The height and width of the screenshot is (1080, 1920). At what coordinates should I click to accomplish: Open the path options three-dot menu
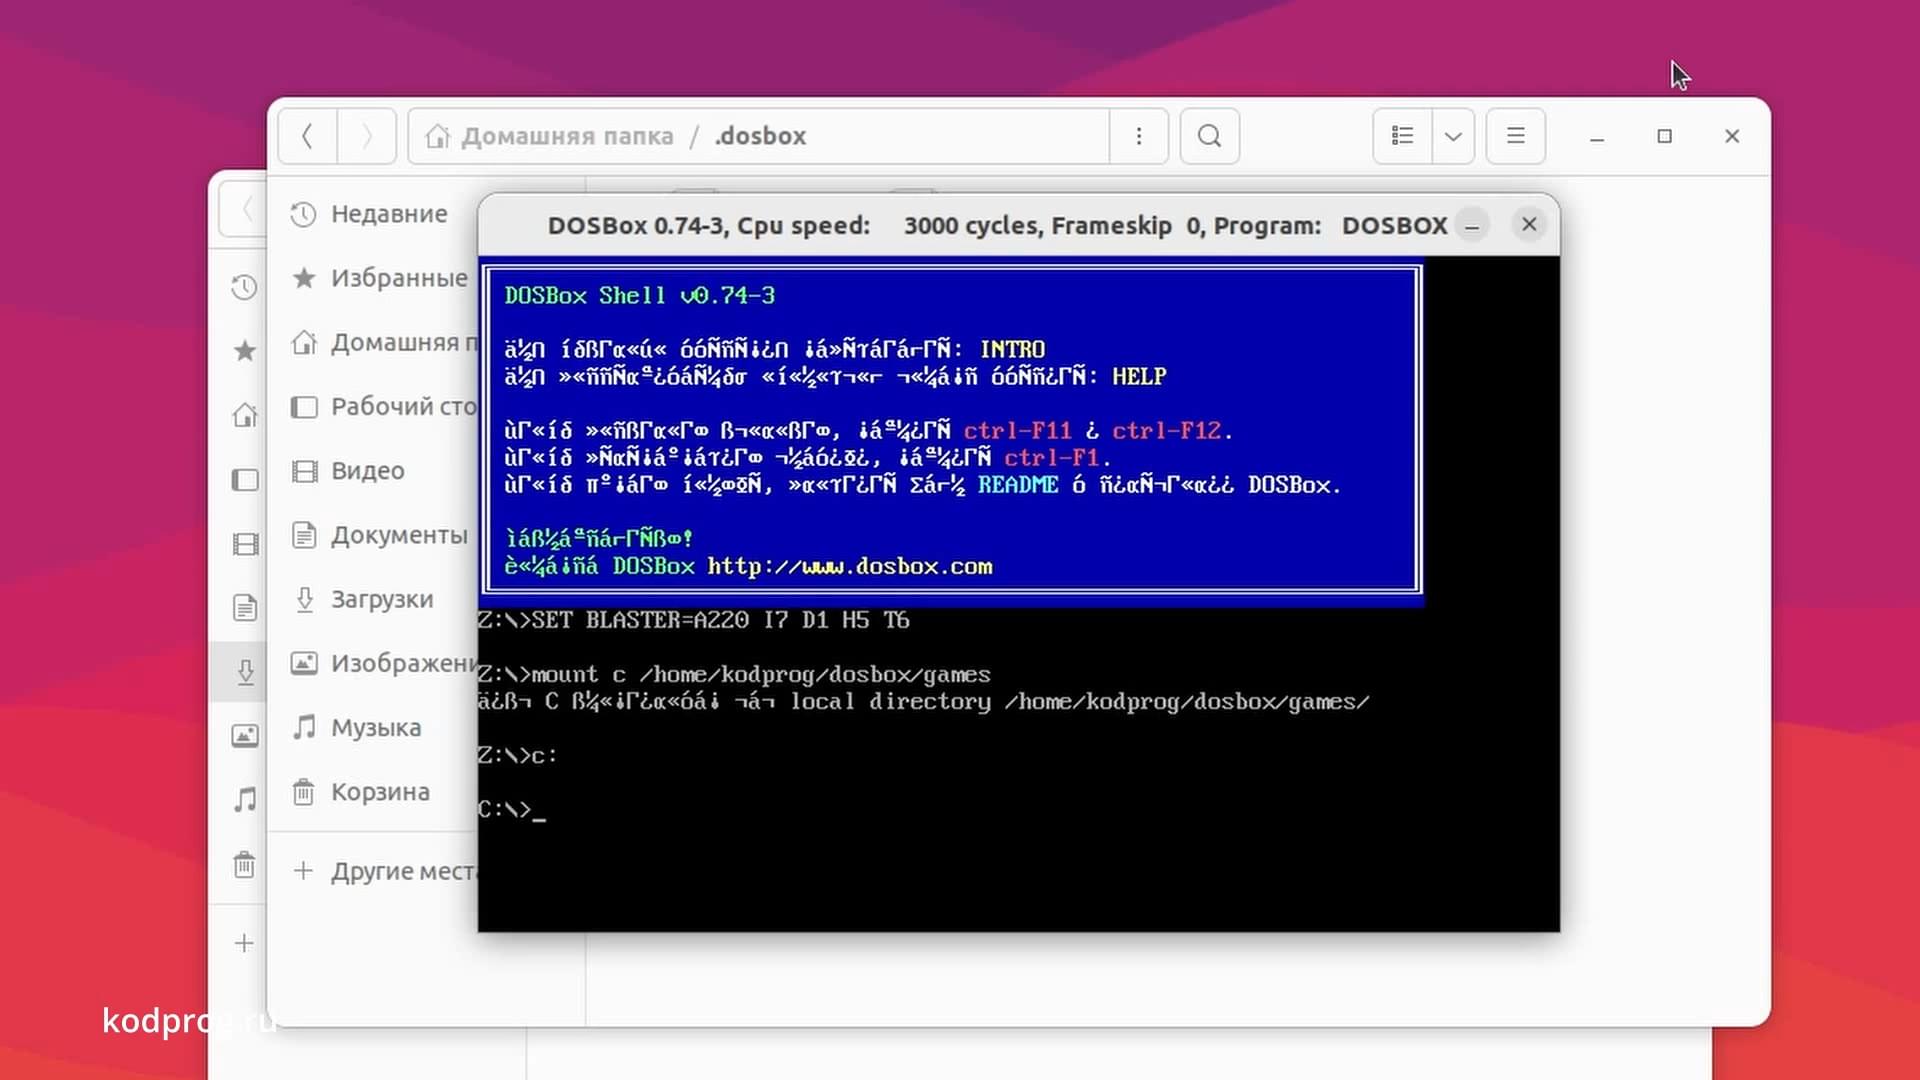pyautogui.click(x=1139, y=136)
